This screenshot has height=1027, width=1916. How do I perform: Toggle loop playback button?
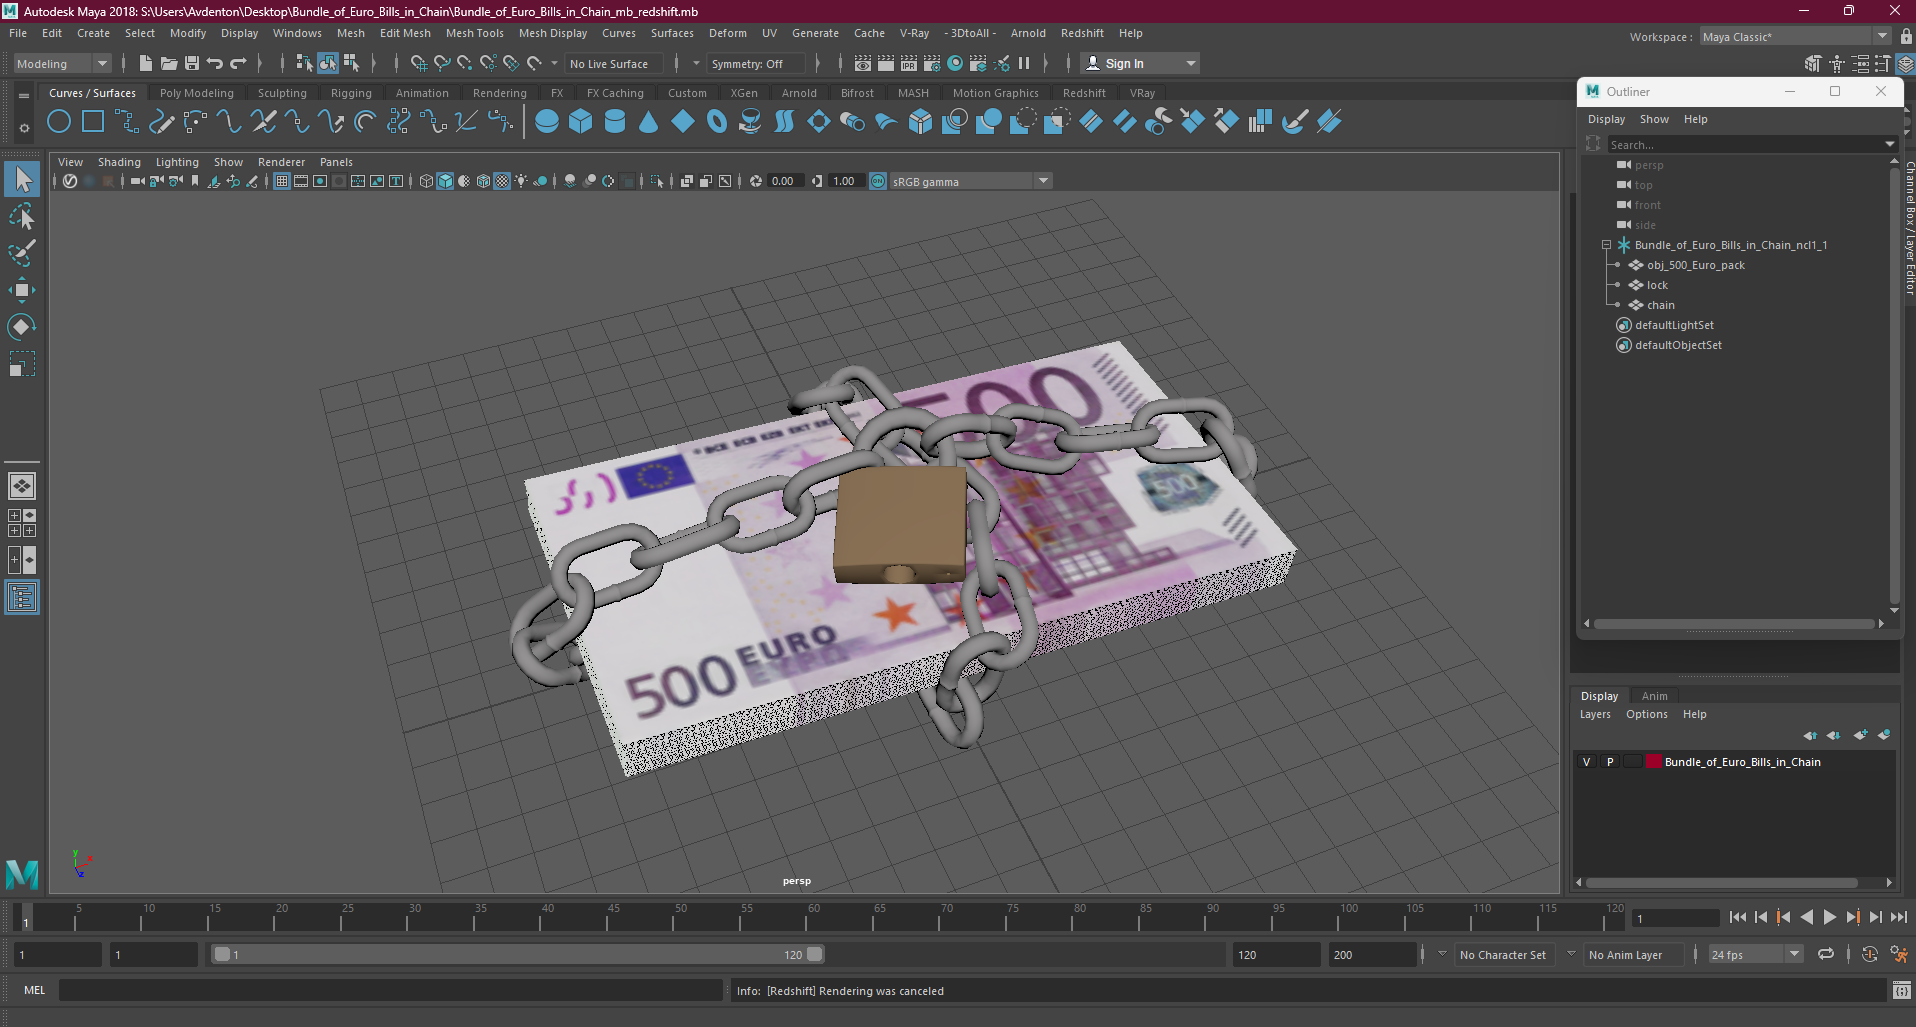[x=1826, y=954]
